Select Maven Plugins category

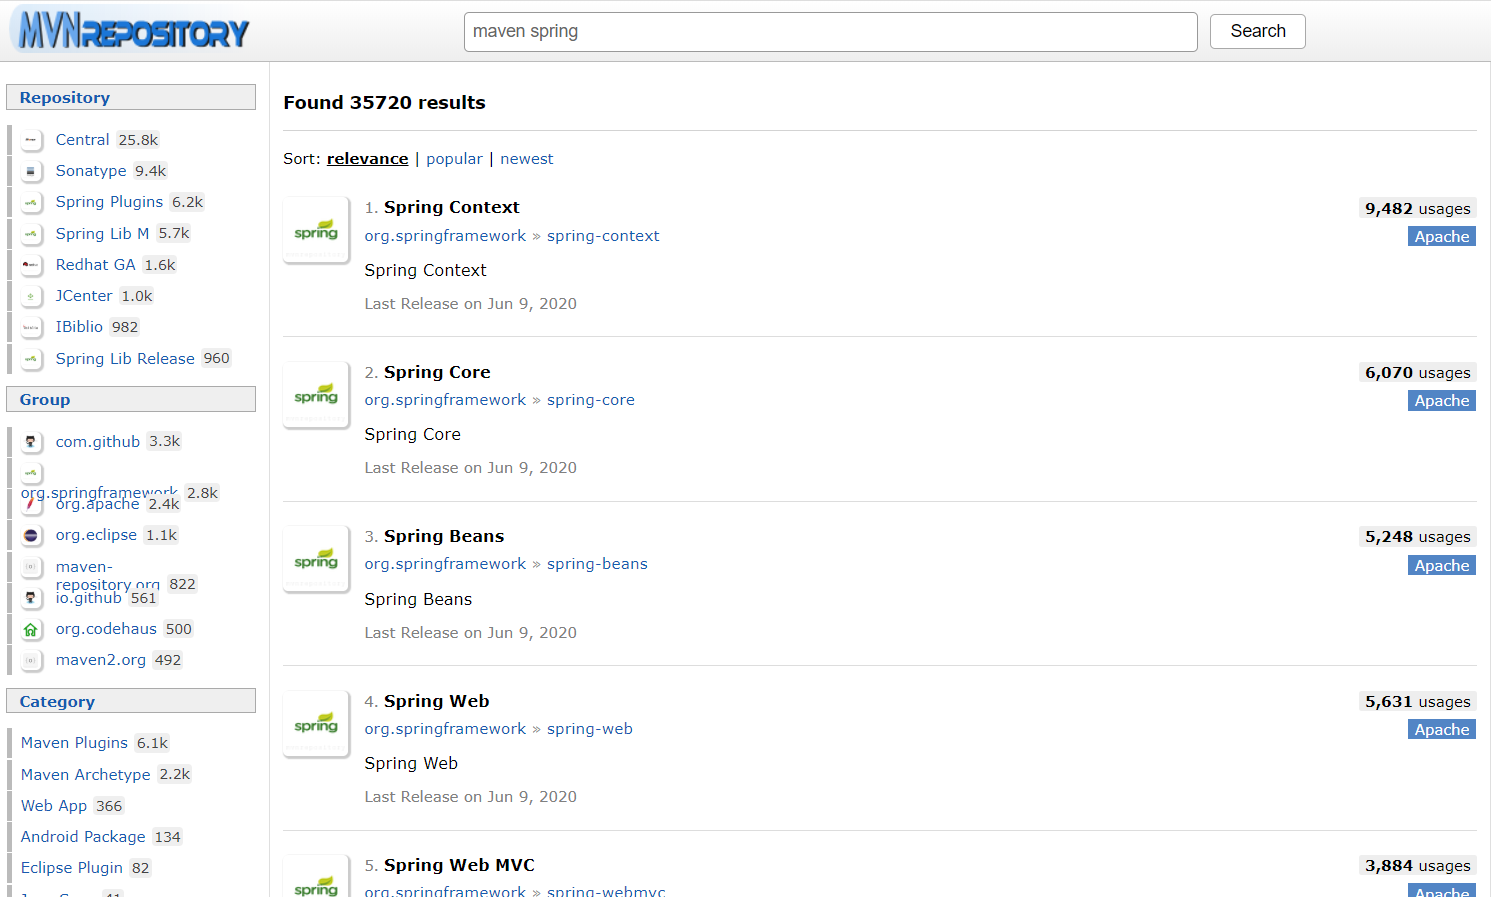74,743
